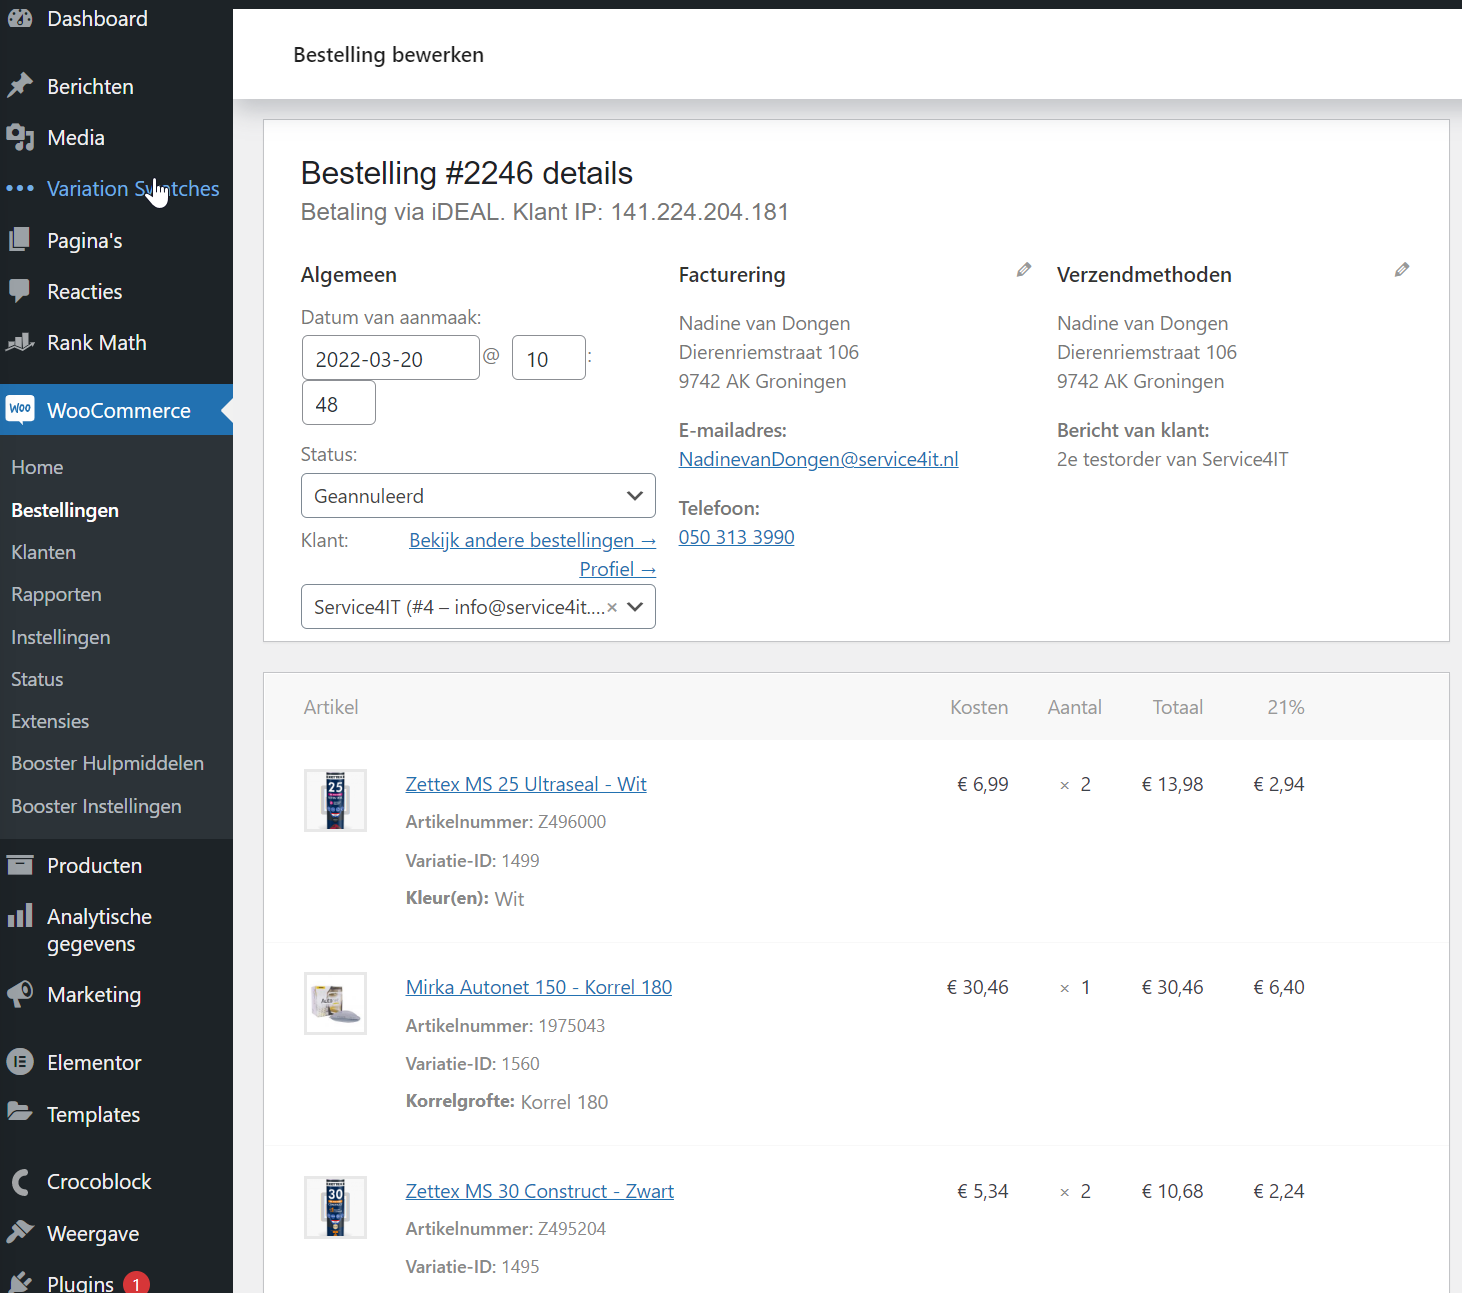Viewport: 1462px width, 1293px height.
Task: Clear the selected customer Service4IT with the x
Action: click(x=612, y=607)
